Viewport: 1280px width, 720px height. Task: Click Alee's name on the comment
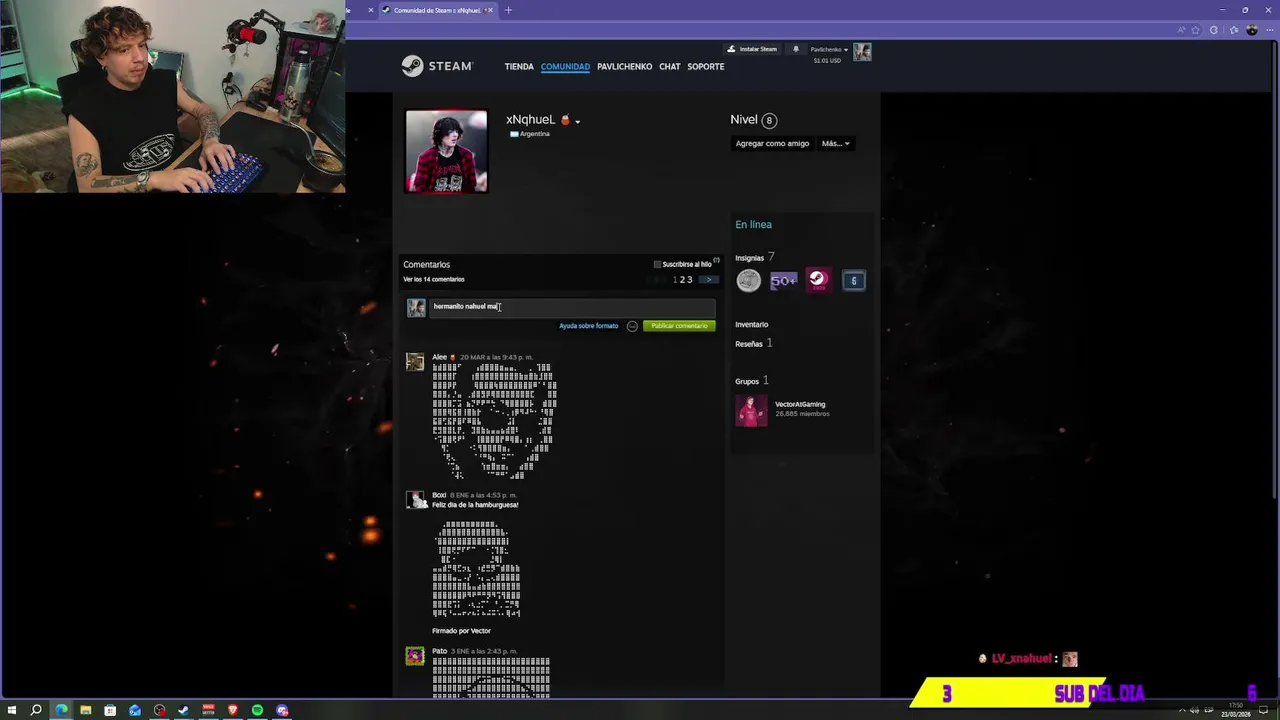coord(440,357)
